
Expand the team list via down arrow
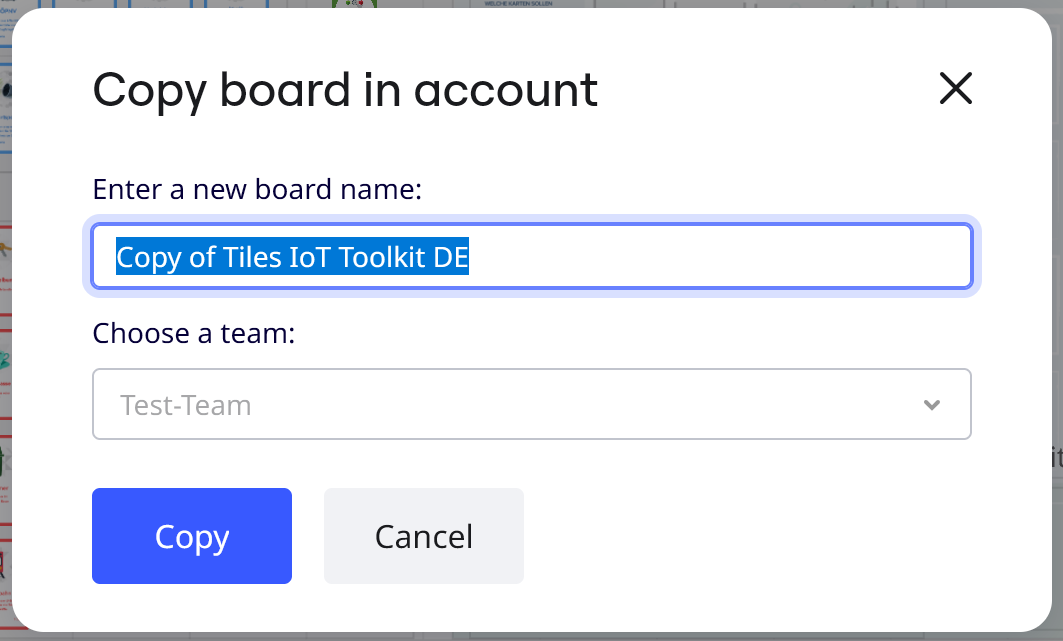click(932, 405)
